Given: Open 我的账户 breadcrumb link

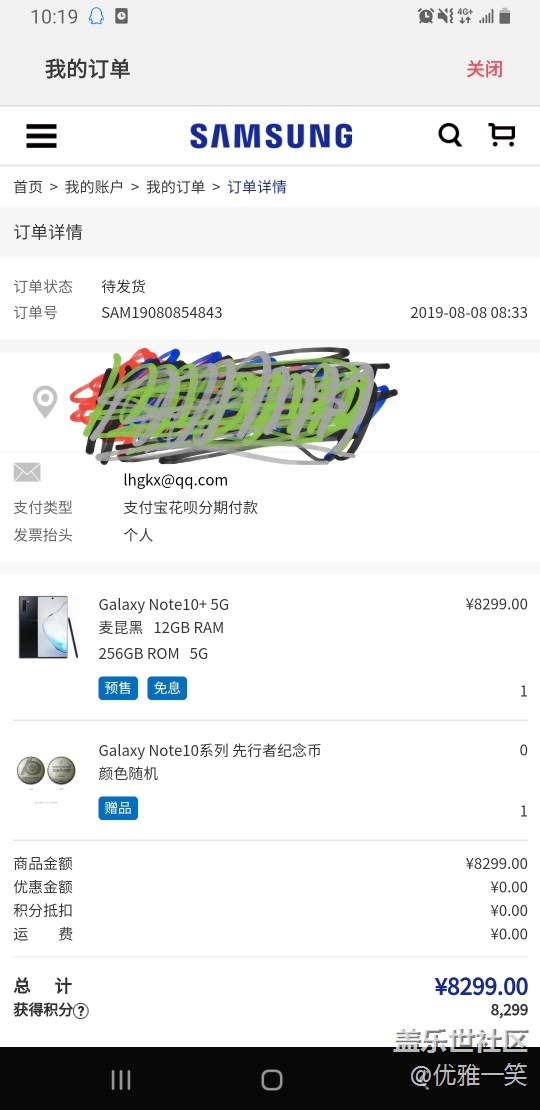Looking at the screenshot, I should point(94,187).
